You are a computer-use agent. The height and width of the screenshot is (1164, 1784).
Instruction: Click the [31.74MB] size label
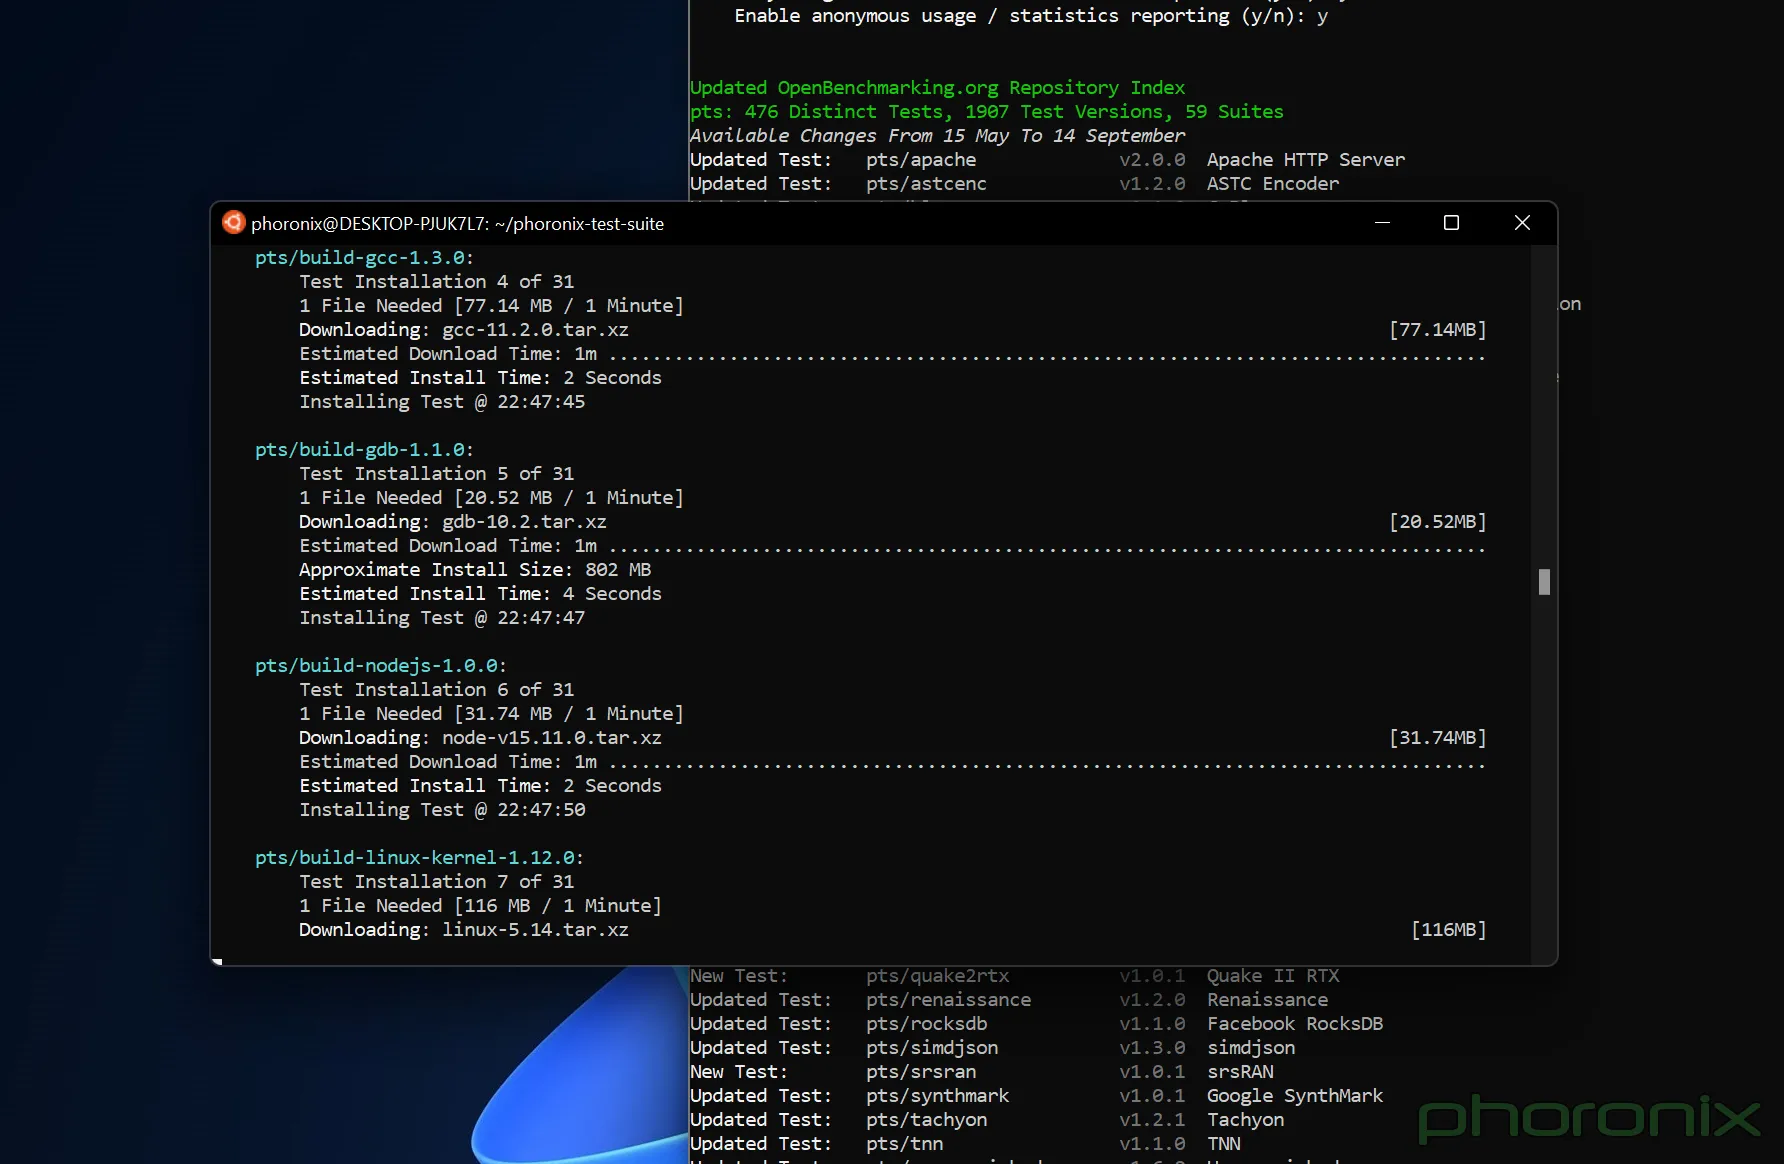click(1438, 738)
